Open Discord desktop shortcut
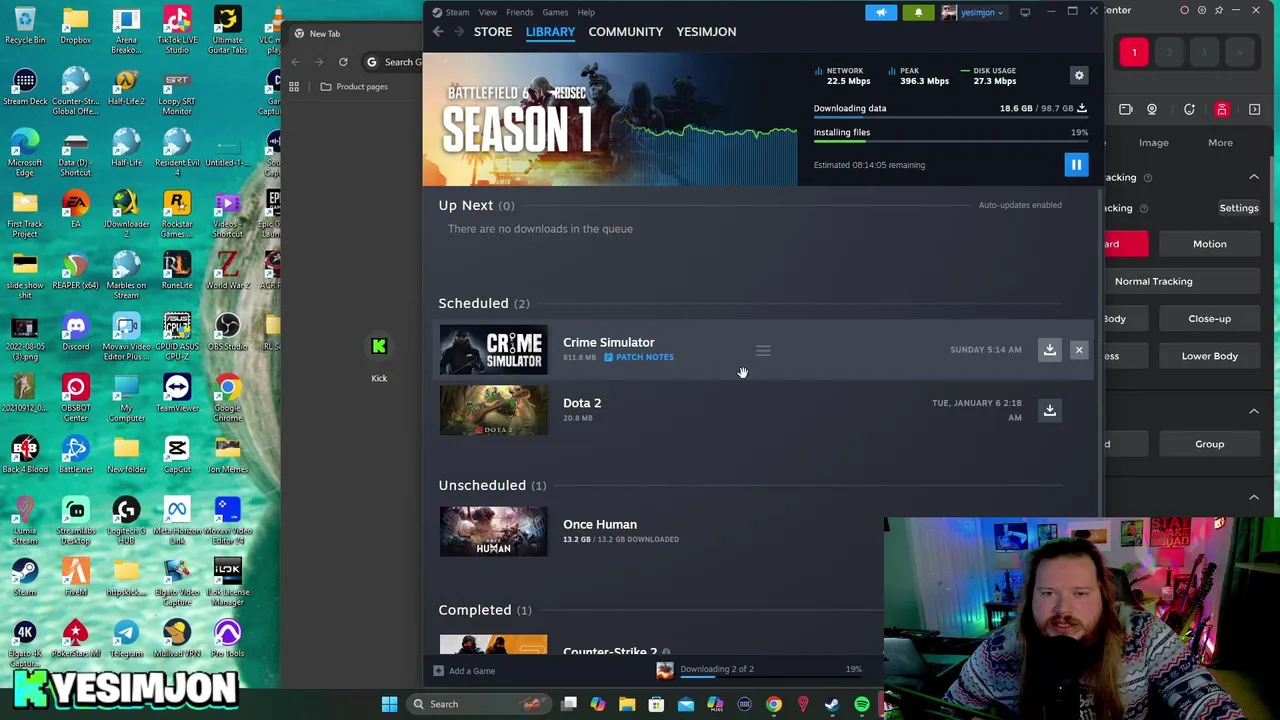 click(x=75, y=333)
